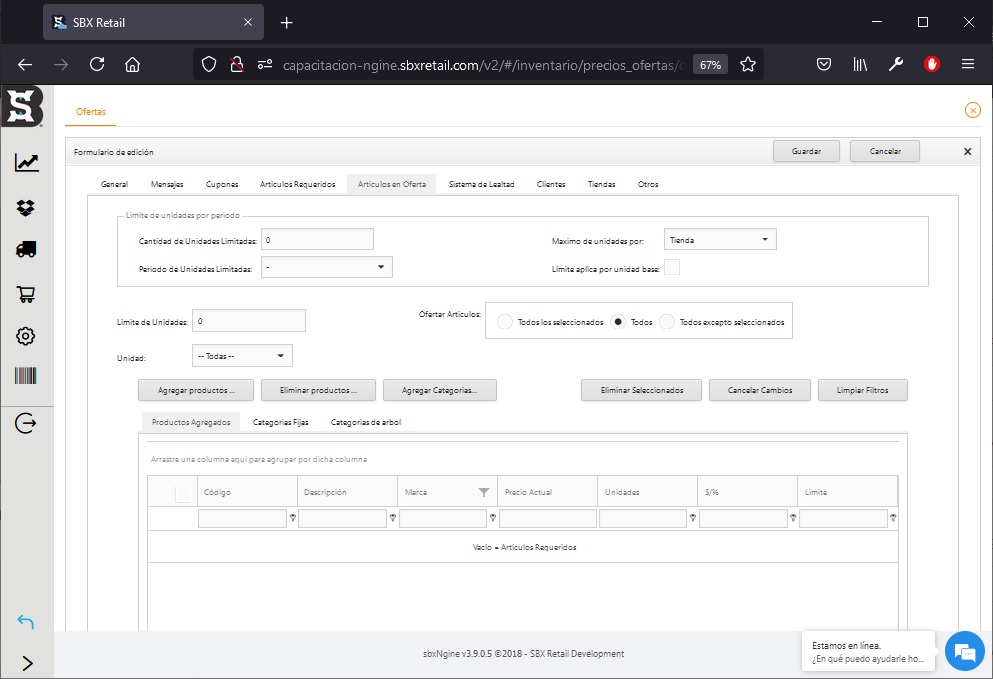Image resolution: width=993 pixels, height=679 pixels.
Task: Click the 'Cantidad de Unidades Limitadas' input field
Action: pos(316,240)
